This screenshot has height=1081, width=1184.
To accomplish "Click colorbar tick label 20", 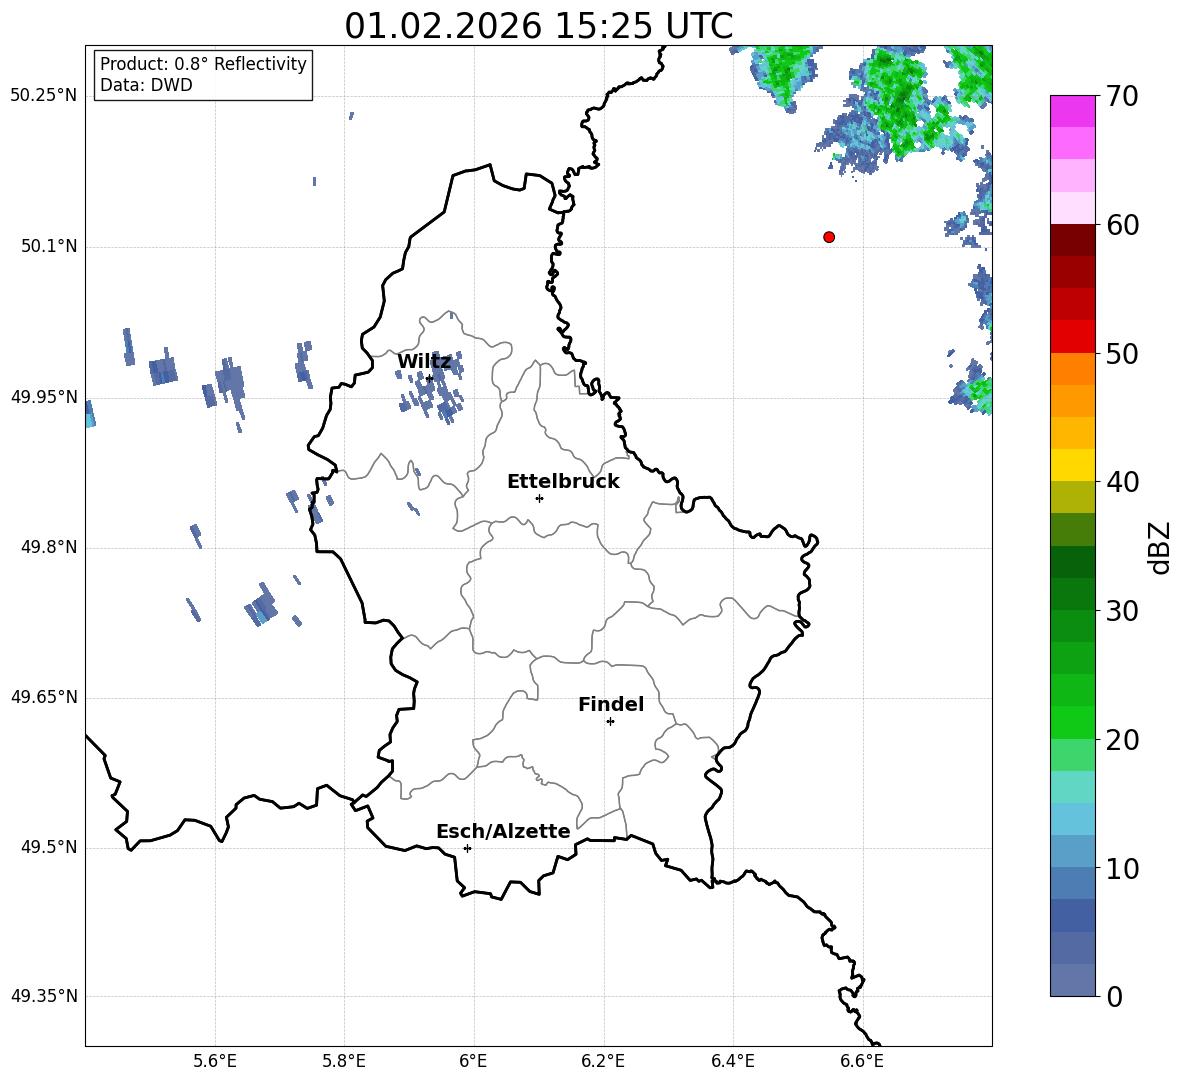I will point(1122,740).
